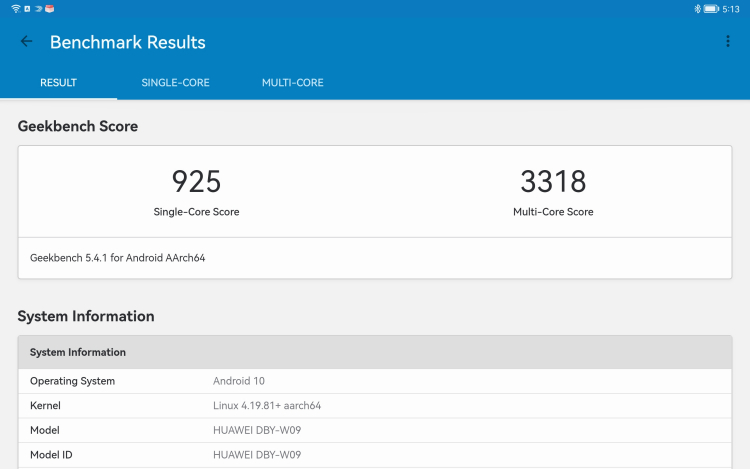Tap the Single-Core Score label
Viewport: 750px width, 469px height.
(x=196, y=212)
